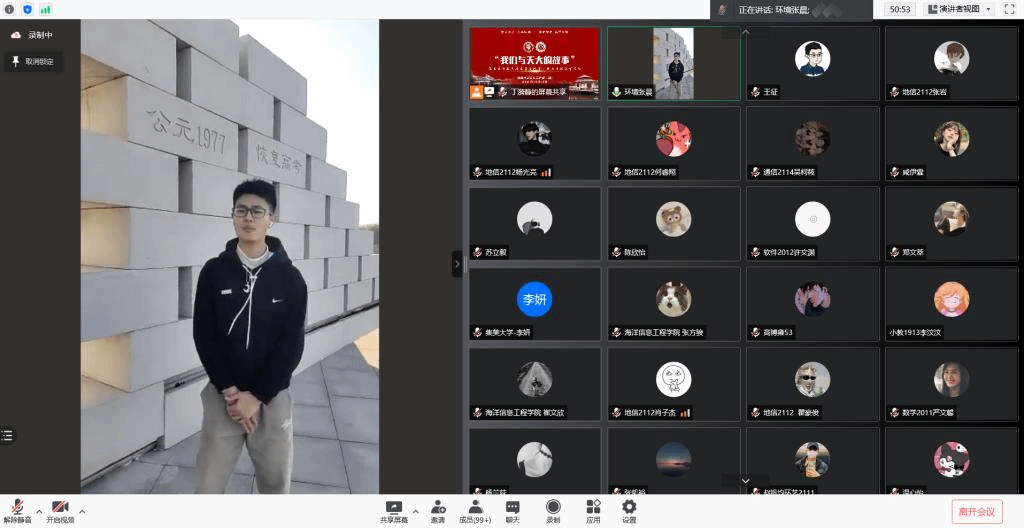Unmute the microphone (解除静音)

[x=17, y=510]
